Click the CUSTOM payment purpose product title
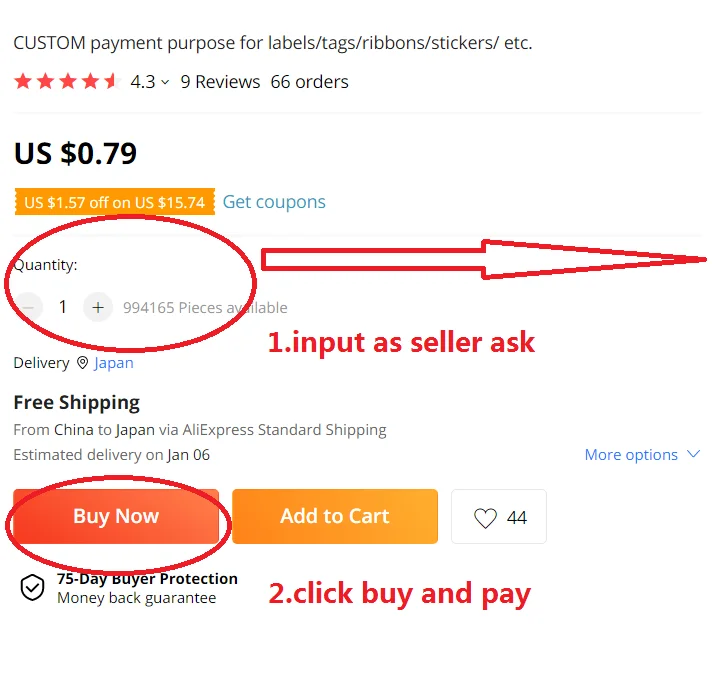The image size is (720, 683). (272, 43)
